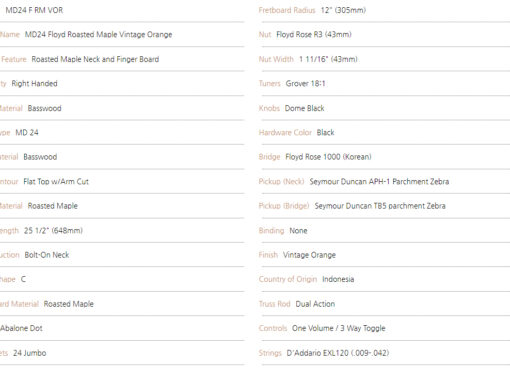
Task: Click the Abalone Dot inlay value
Action: (21, 328)
